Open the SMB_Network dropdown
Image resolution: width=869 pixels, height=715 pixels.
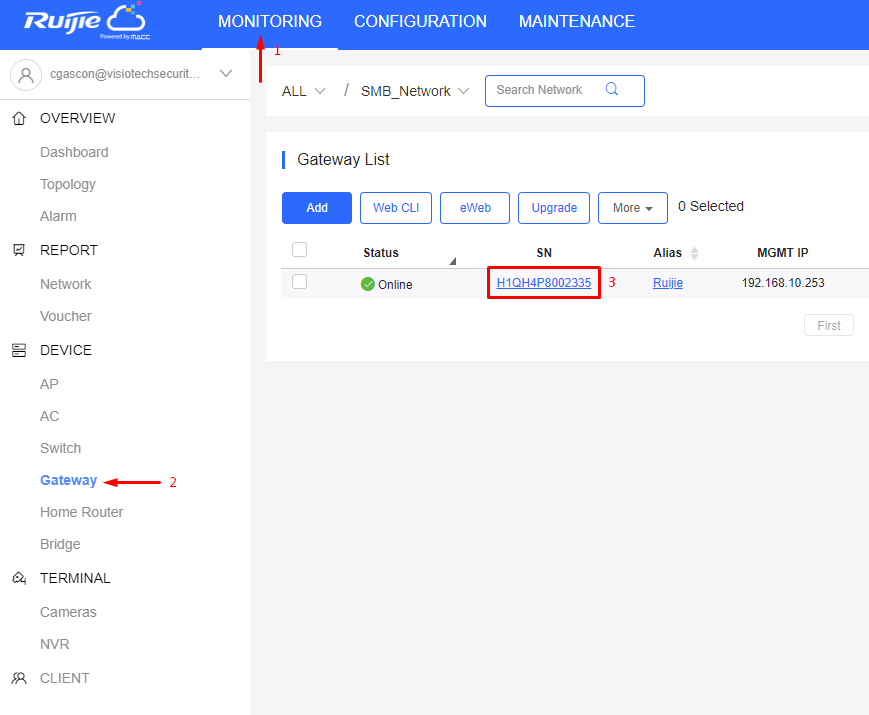(x=415, y=91)
